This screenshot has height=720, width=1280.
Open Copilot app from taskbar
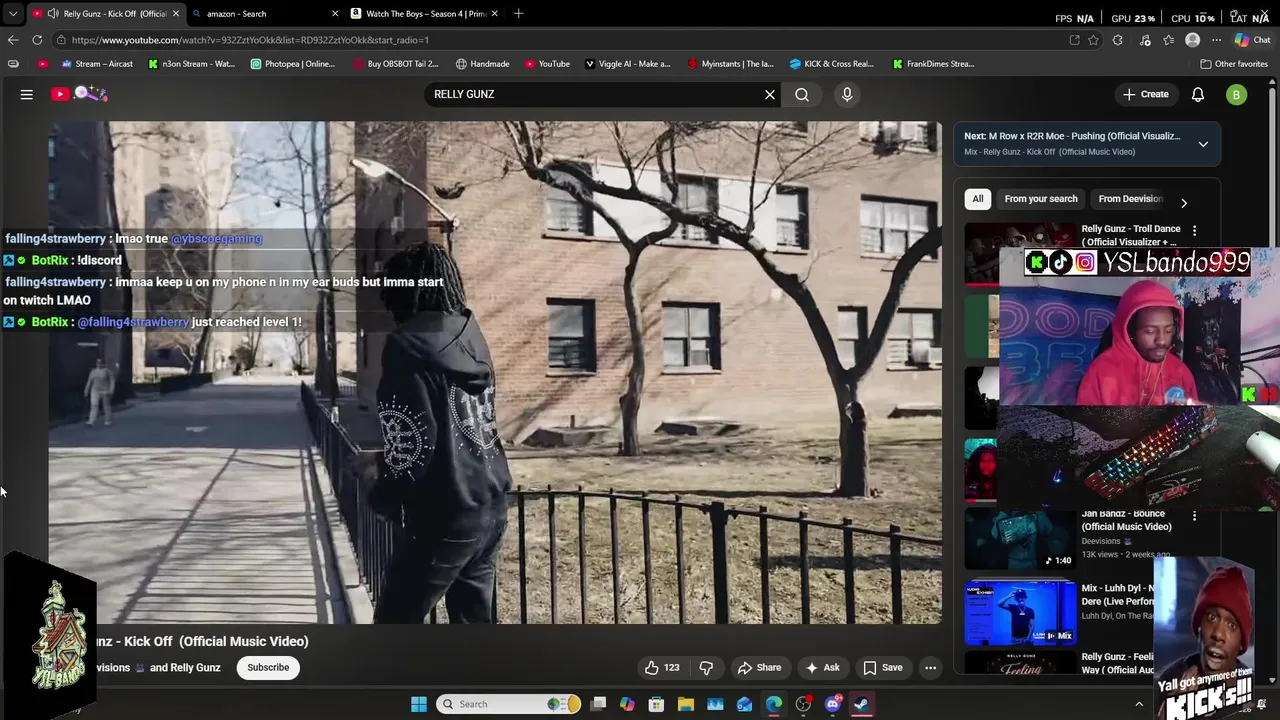point(627,704)
